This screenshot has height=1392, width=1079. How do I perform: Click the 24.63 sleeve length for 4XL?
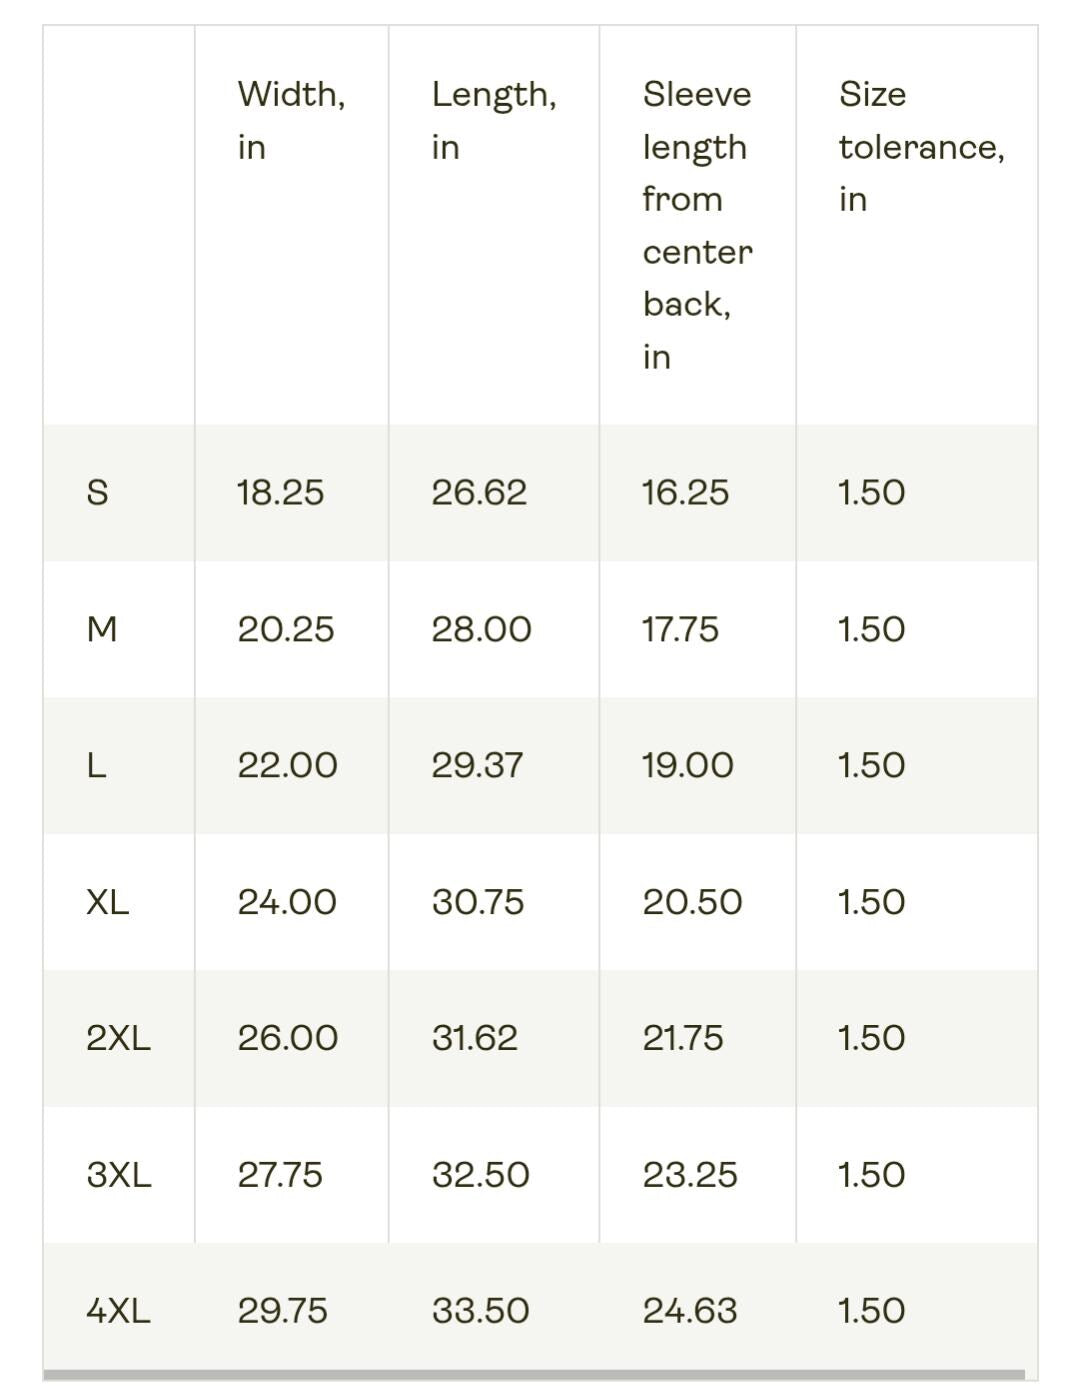[690, 1311]
